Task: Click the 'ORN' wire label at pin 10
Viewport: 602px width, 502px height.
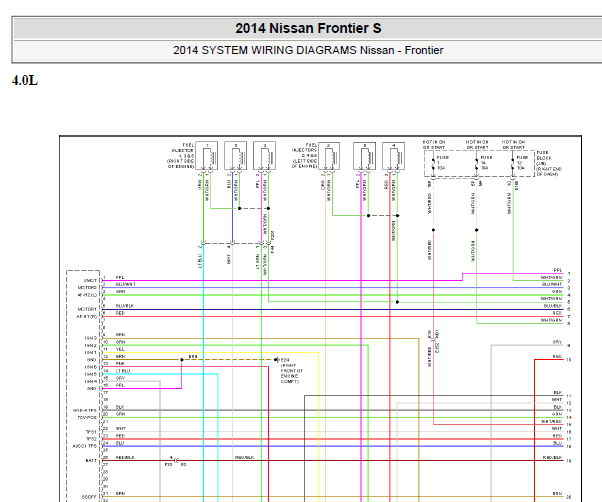Action: click(120, 342)
